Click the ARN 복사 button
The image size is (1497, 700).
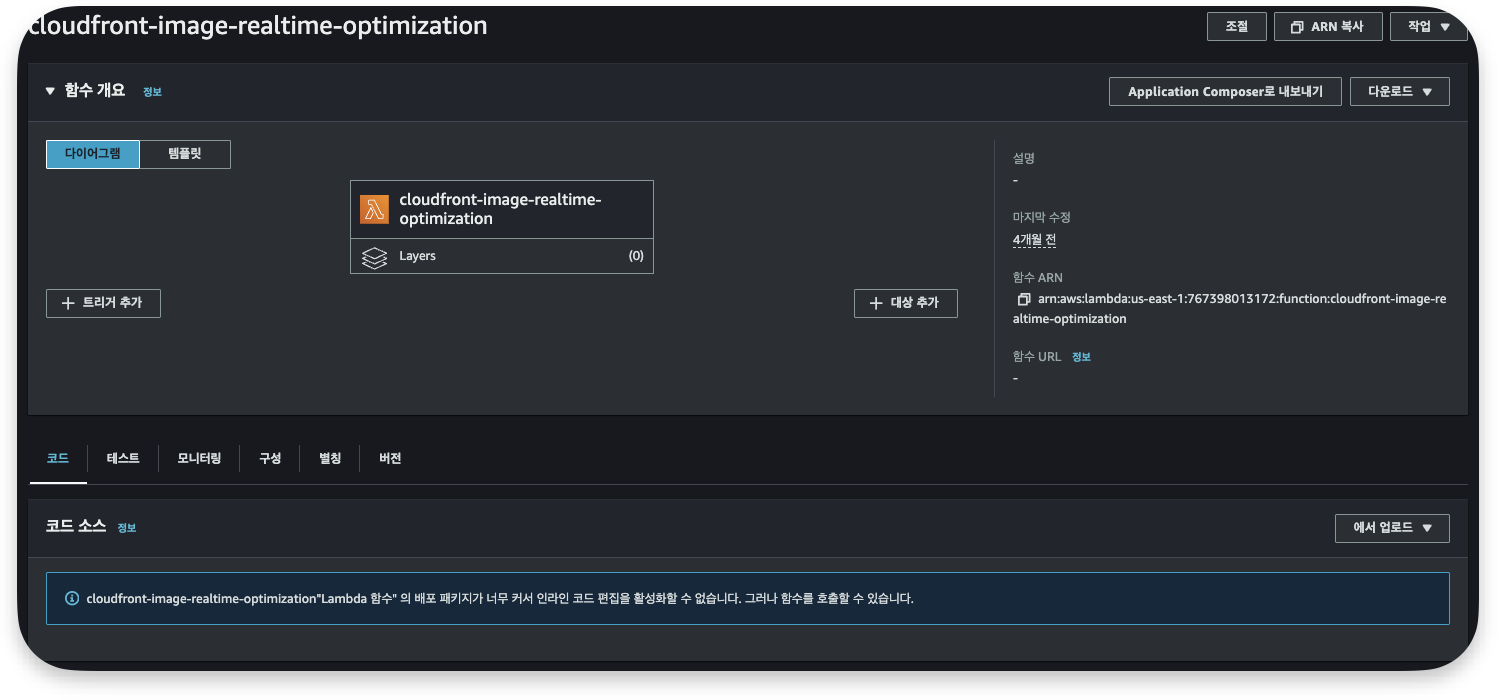1328,27
